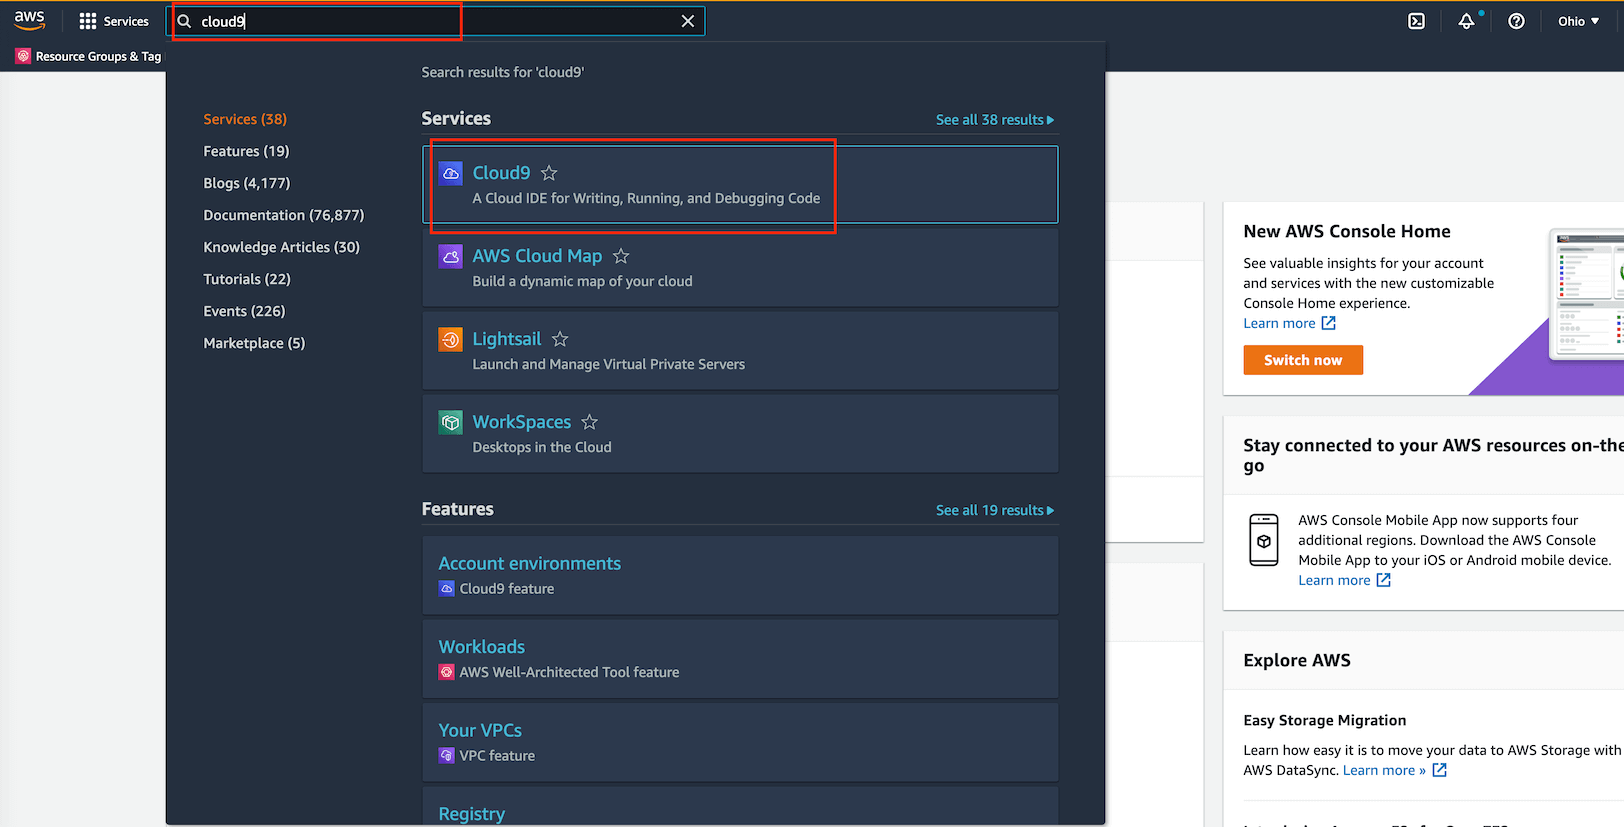Image resolution: width=1624 pixels, height=827 pixels.
Task: Open Learn more about Console Mobile App
Action: (1344, 580)
